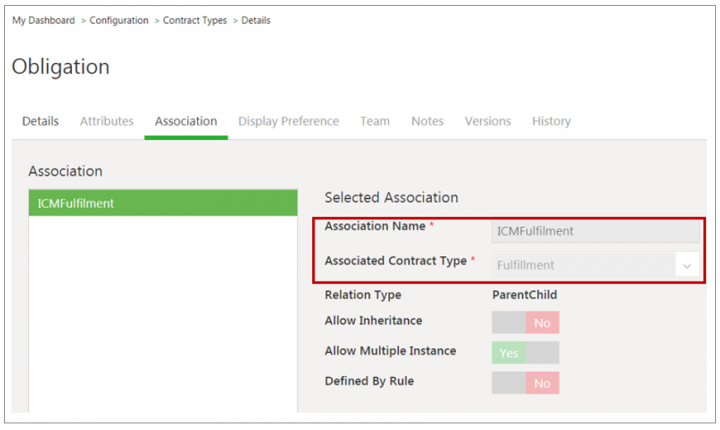720x430 pixels.
Task: Select ICMFulfilment in the Association list
Action: pyautogui.click(x=163, y=203)
